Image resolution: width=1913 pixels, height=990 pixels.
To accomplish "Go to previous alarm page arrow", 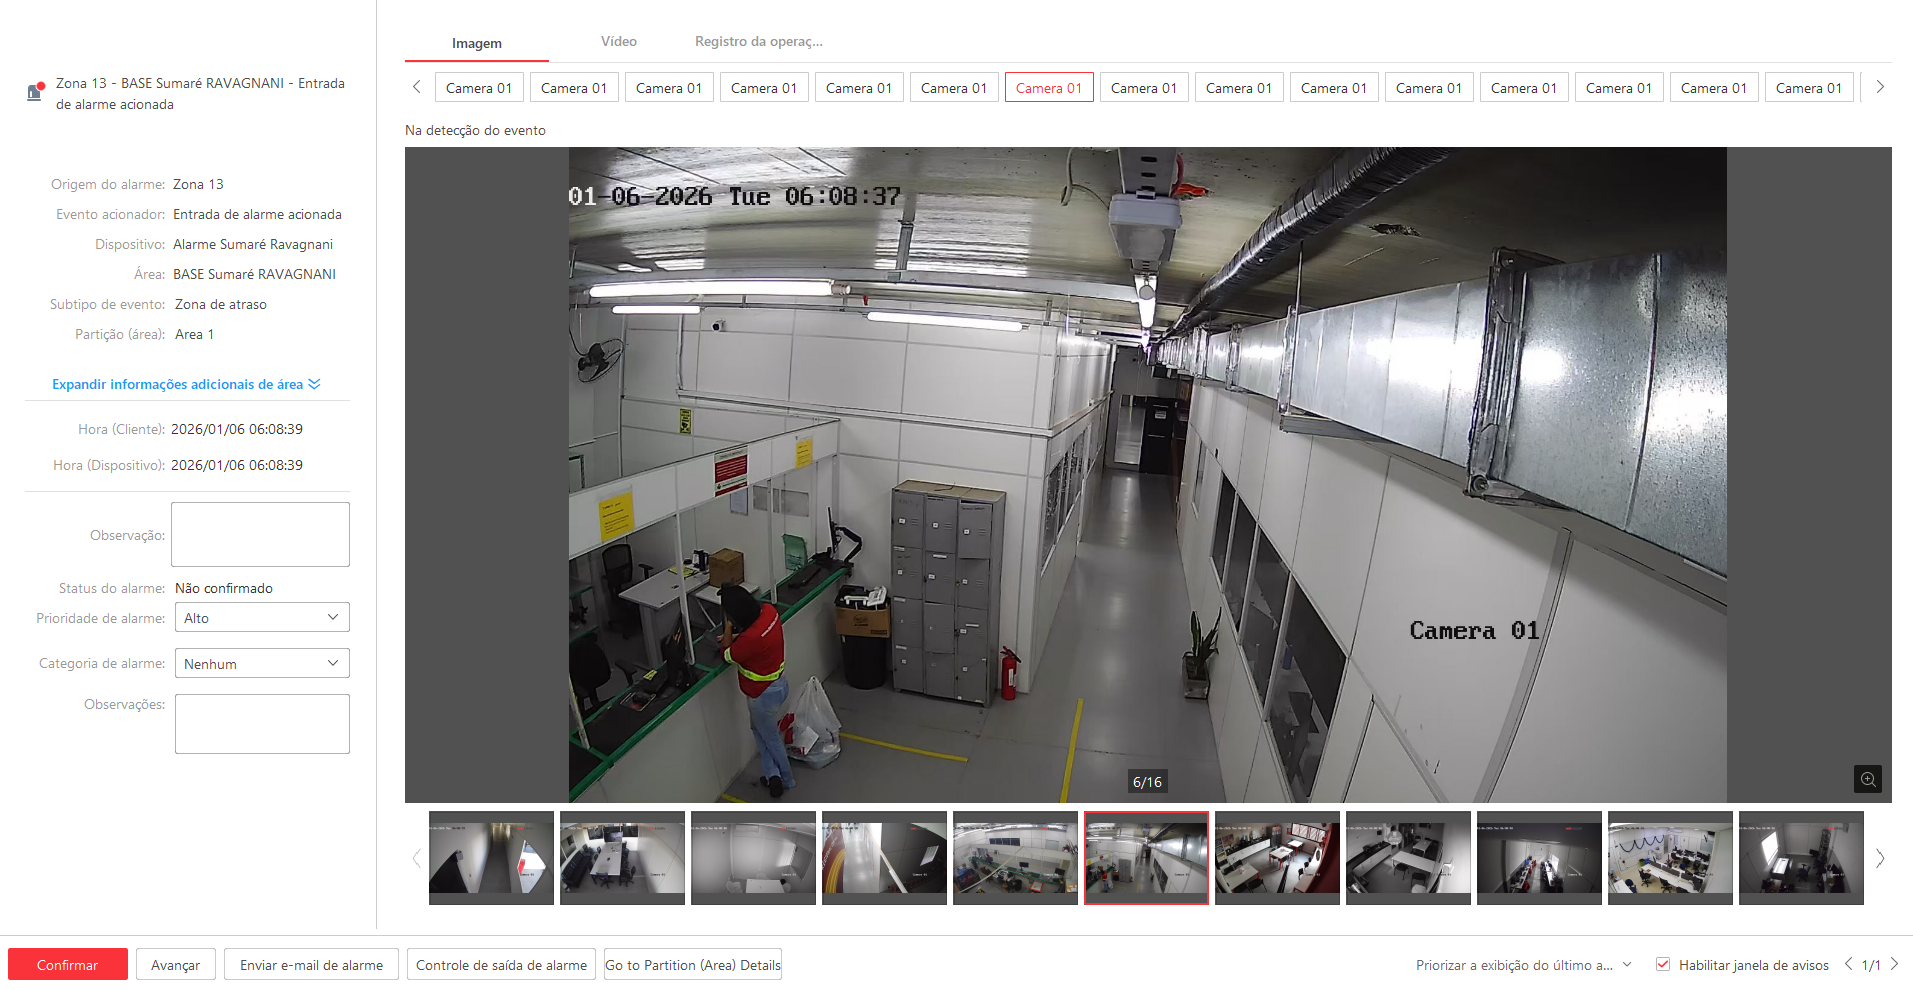I will point(1848,964).
